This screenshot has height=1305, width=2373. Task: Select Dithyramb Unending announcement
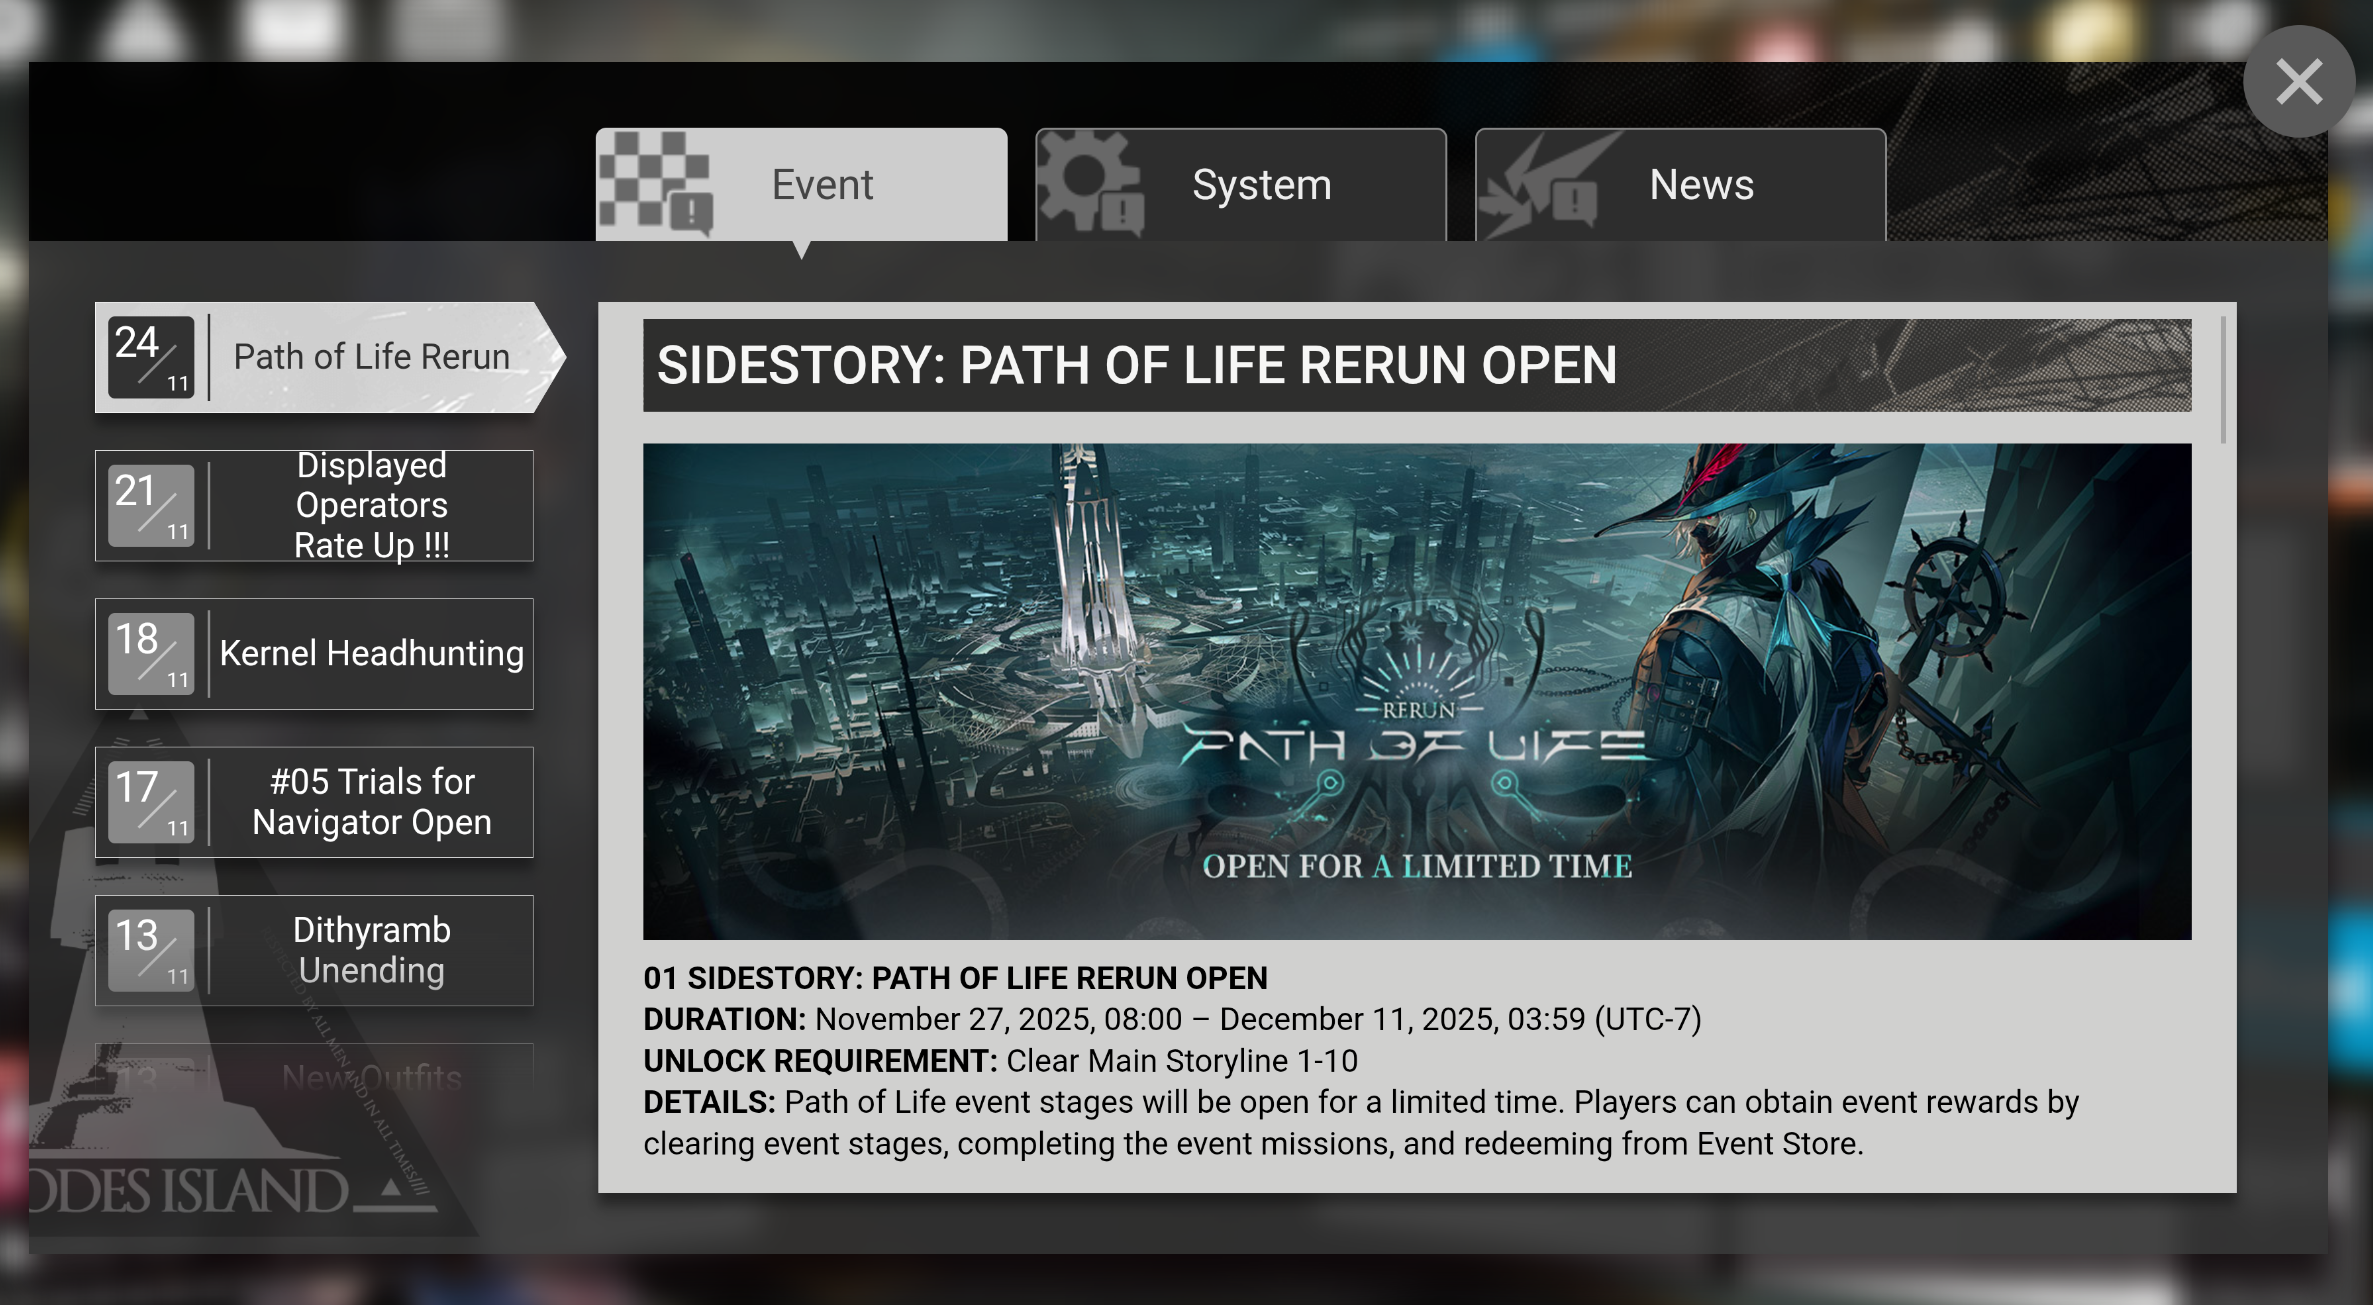[x=371, y=950]
